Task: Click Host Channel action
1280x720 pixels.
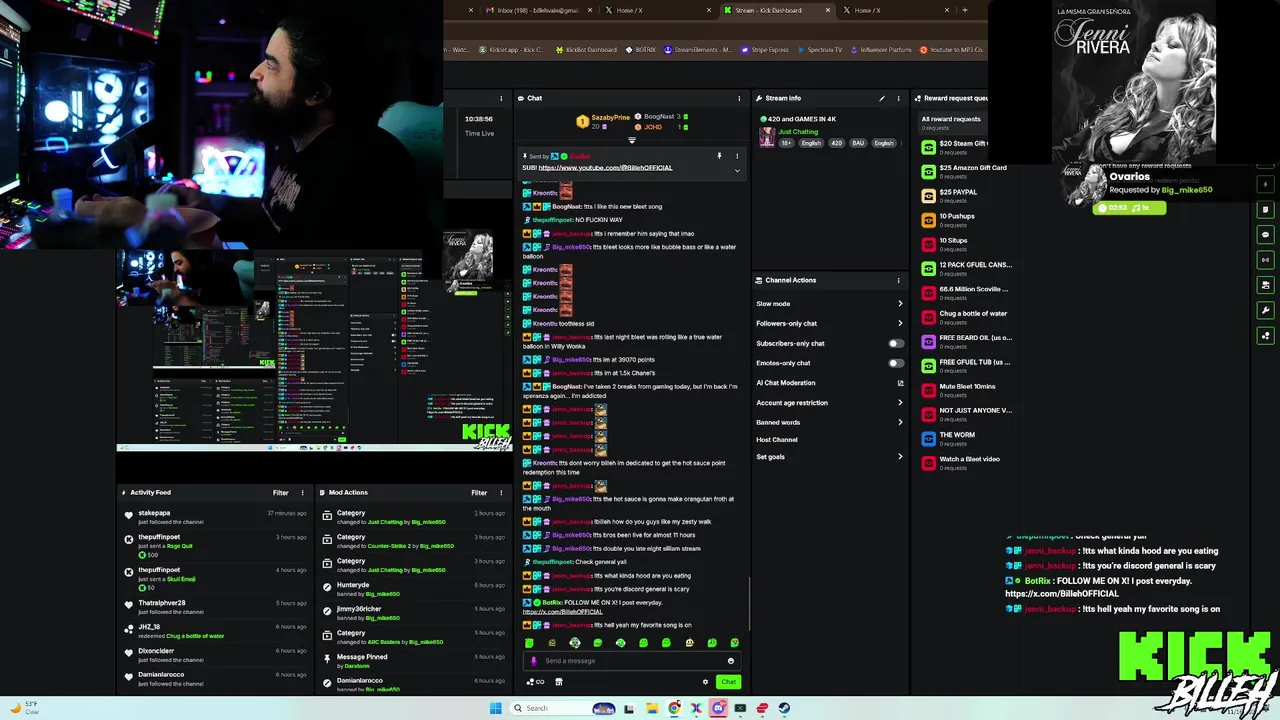Action: [777, 440]
